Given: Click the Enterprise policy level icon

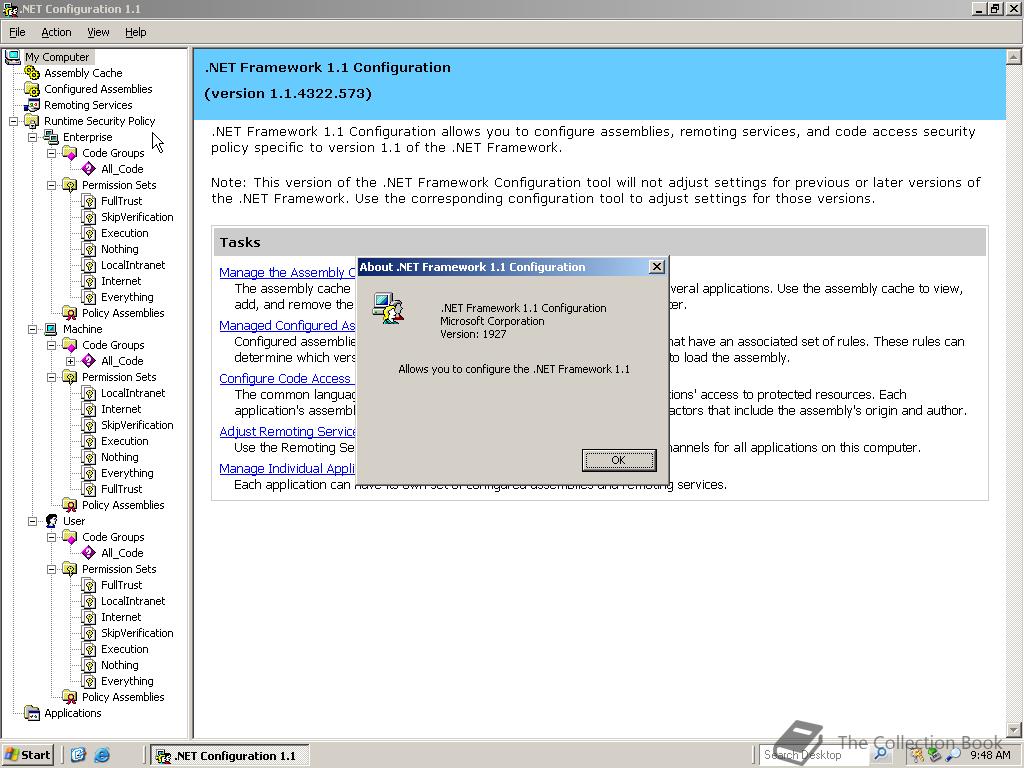Looking at the screenshot, I should (x=51, y=136).
